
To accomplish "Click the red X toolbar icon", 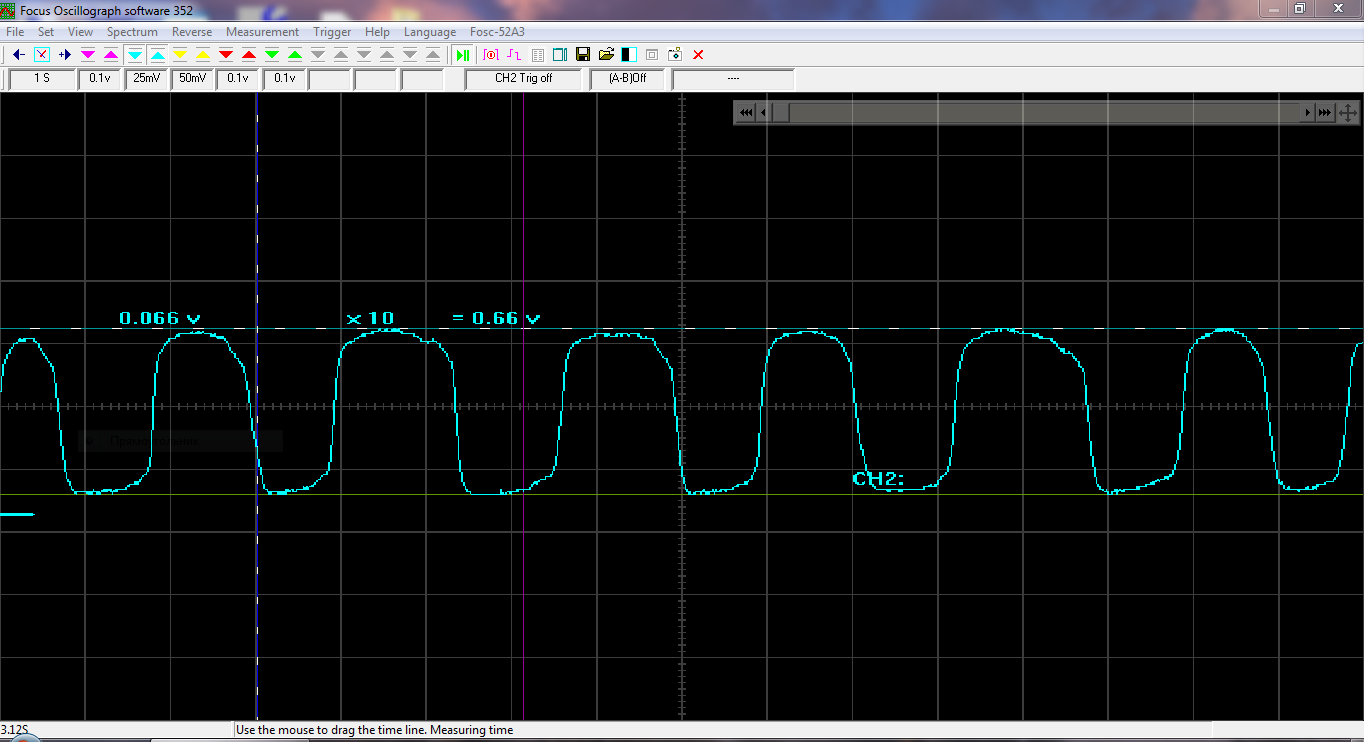I will click(x=698, y=55).
